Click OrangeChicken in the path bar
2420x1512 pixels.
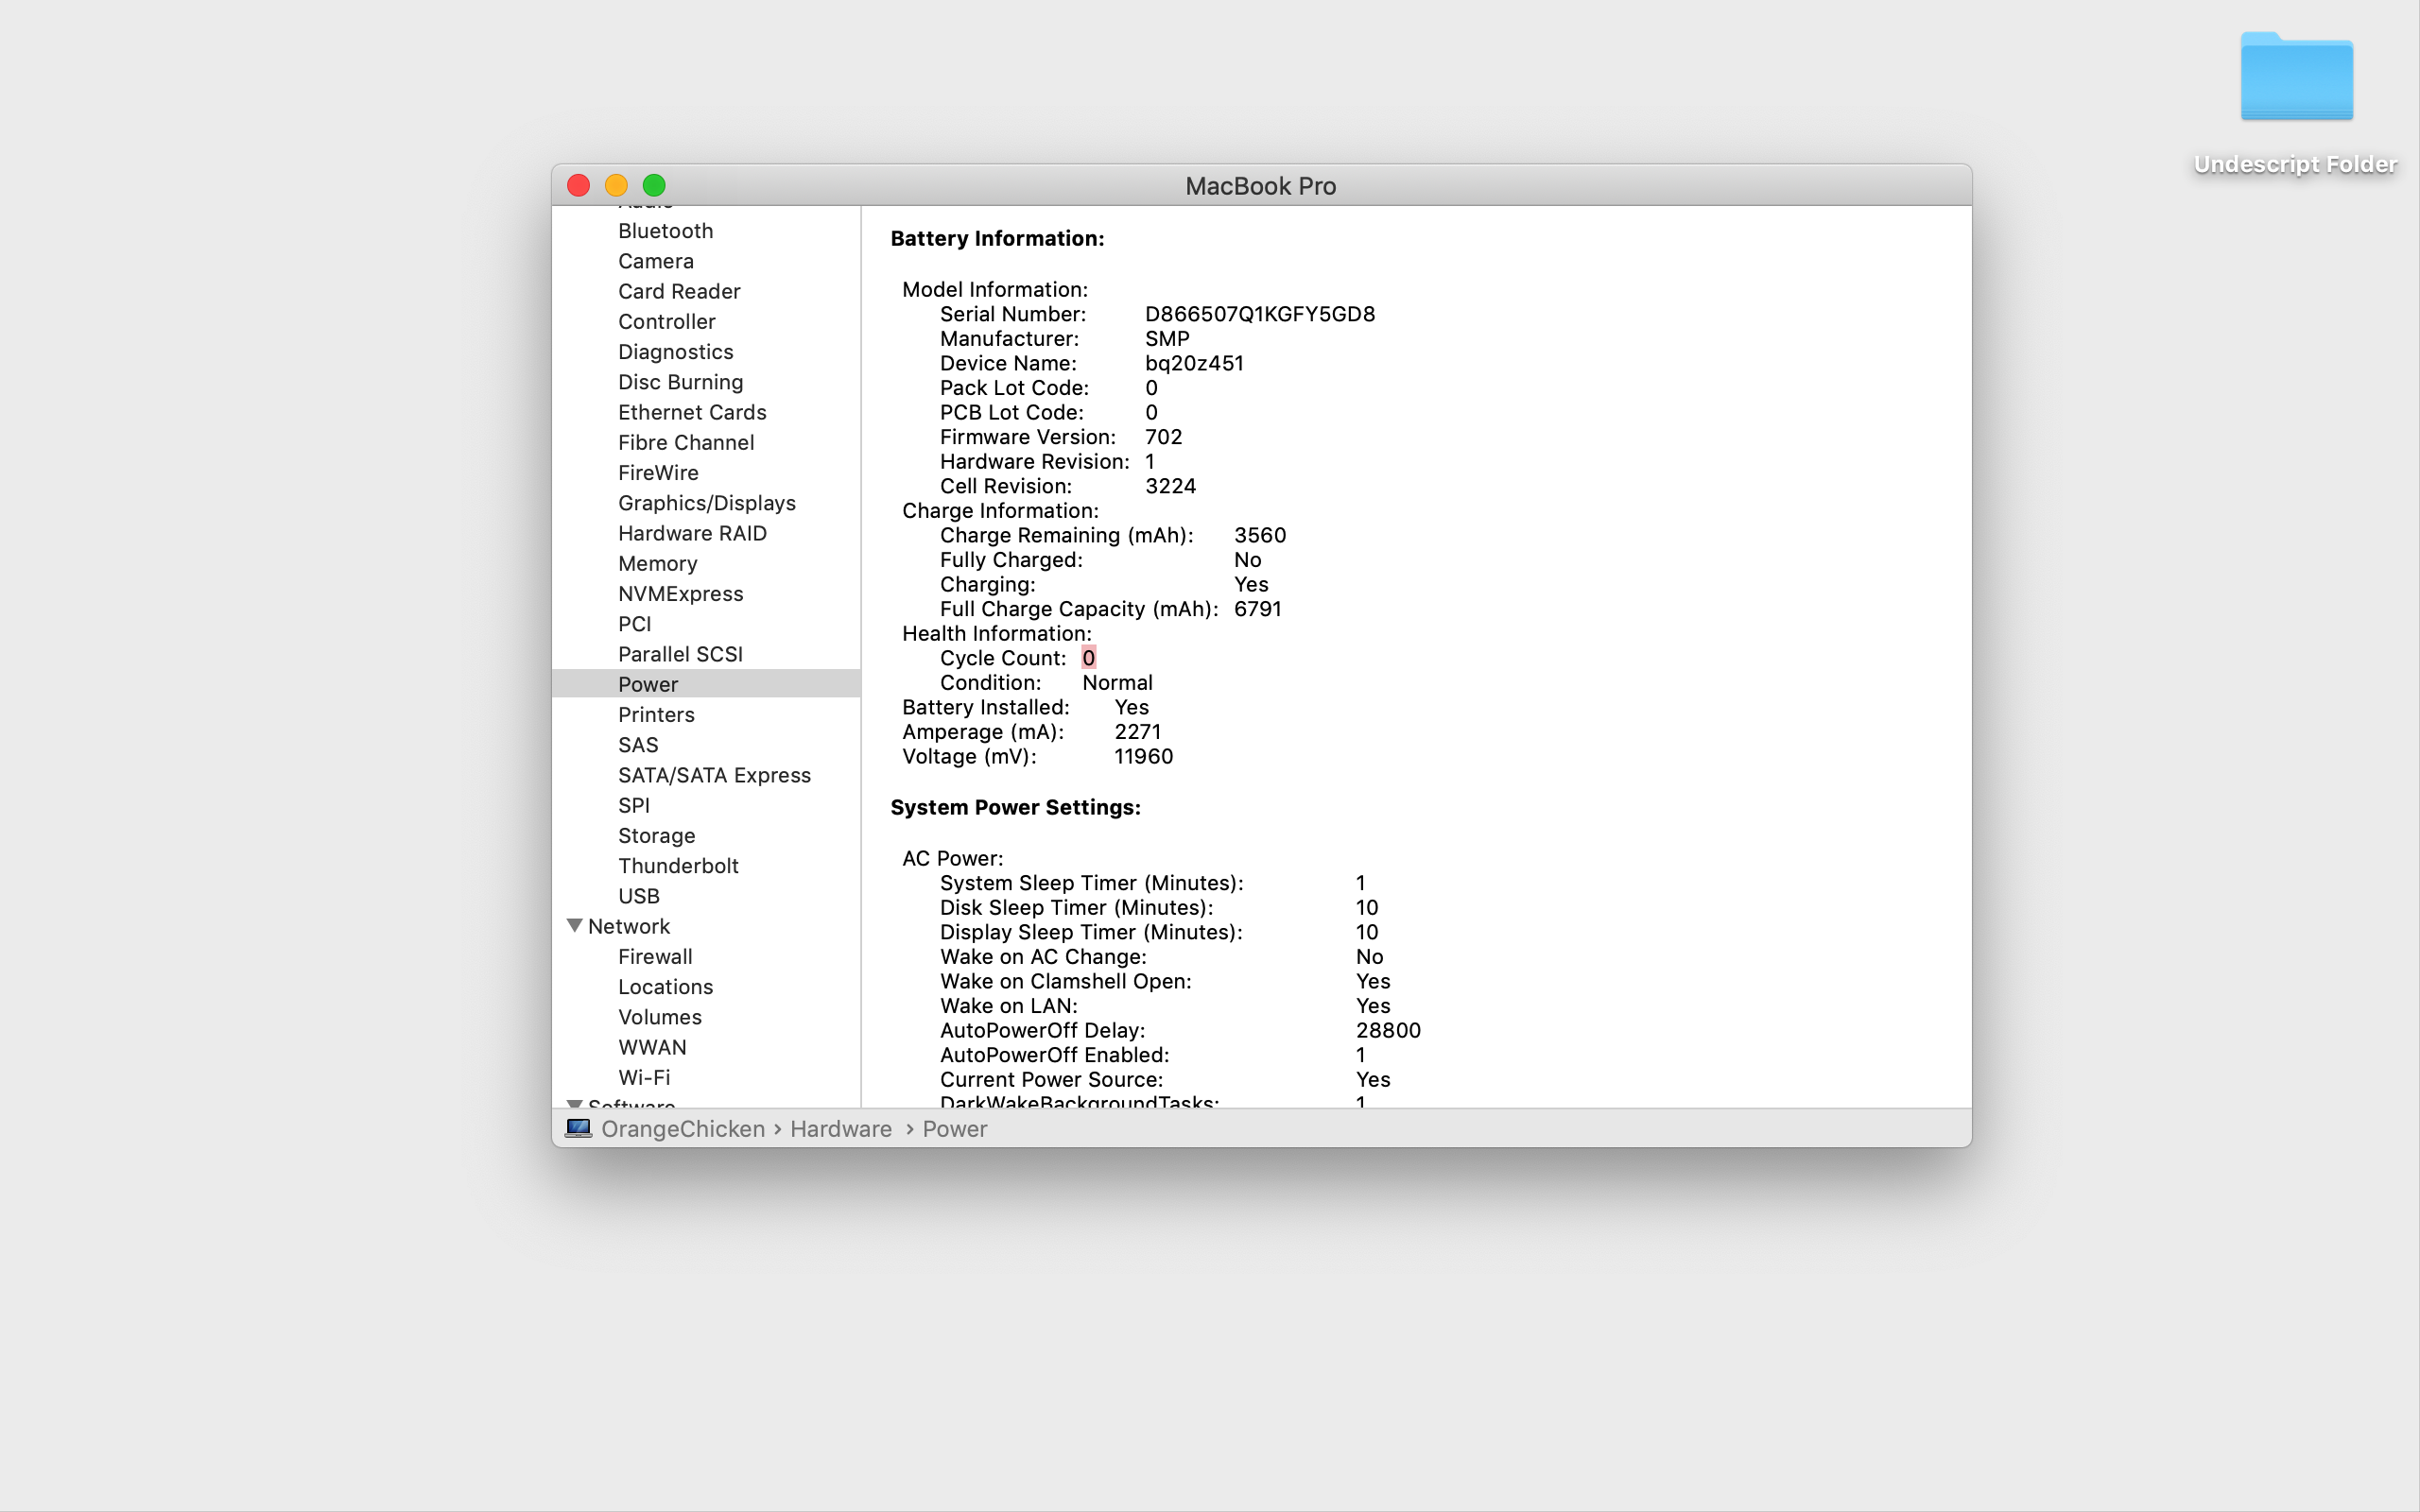pos(682,1129)
